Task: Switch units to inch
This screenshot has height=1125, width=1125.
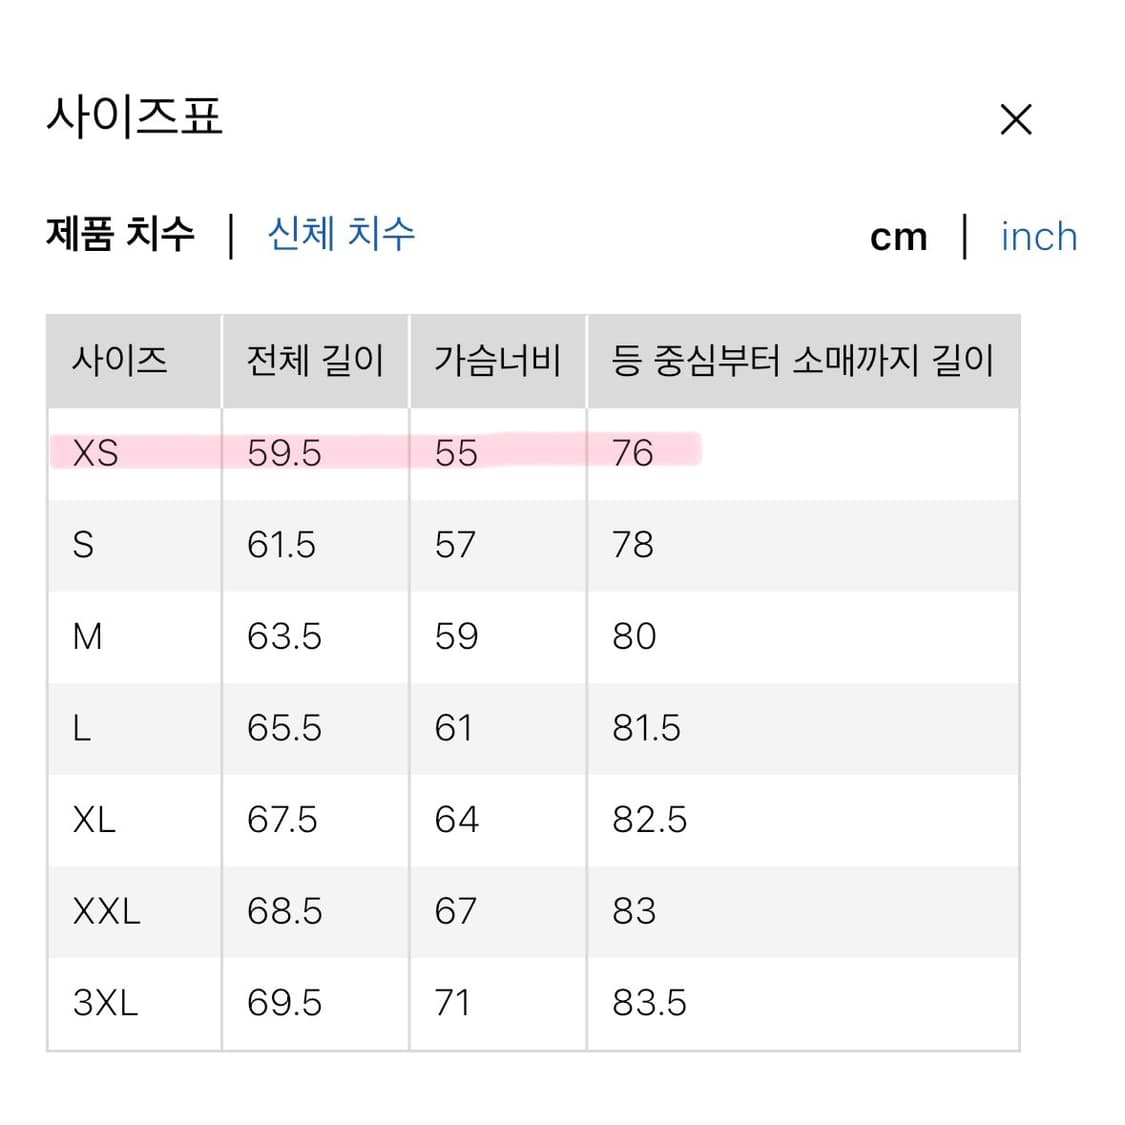Action: tap(1038, 236)
